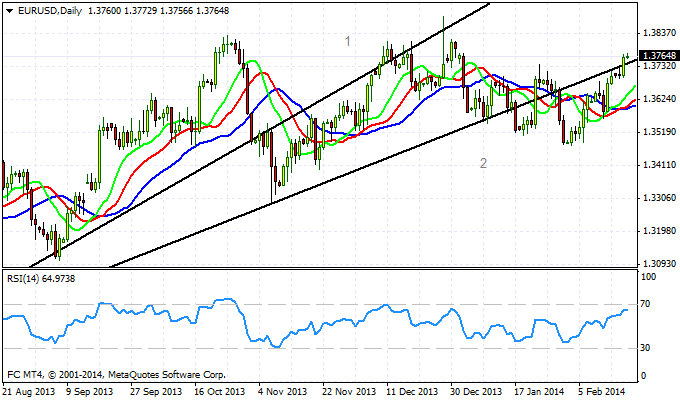This screenshot has height=400, width=680.
Task: Click the EURUSD,Daily chart title
Action: (x=50, y=11)
